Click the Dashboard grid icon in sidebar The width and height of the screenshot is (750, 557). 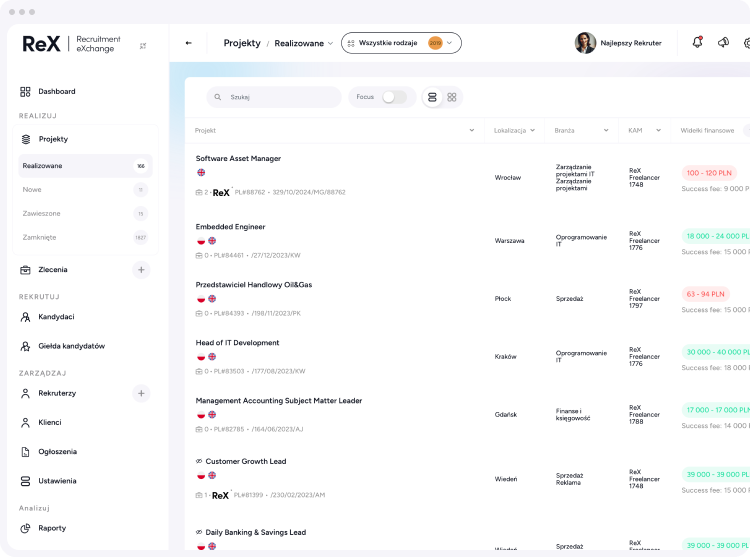point(25,92)
